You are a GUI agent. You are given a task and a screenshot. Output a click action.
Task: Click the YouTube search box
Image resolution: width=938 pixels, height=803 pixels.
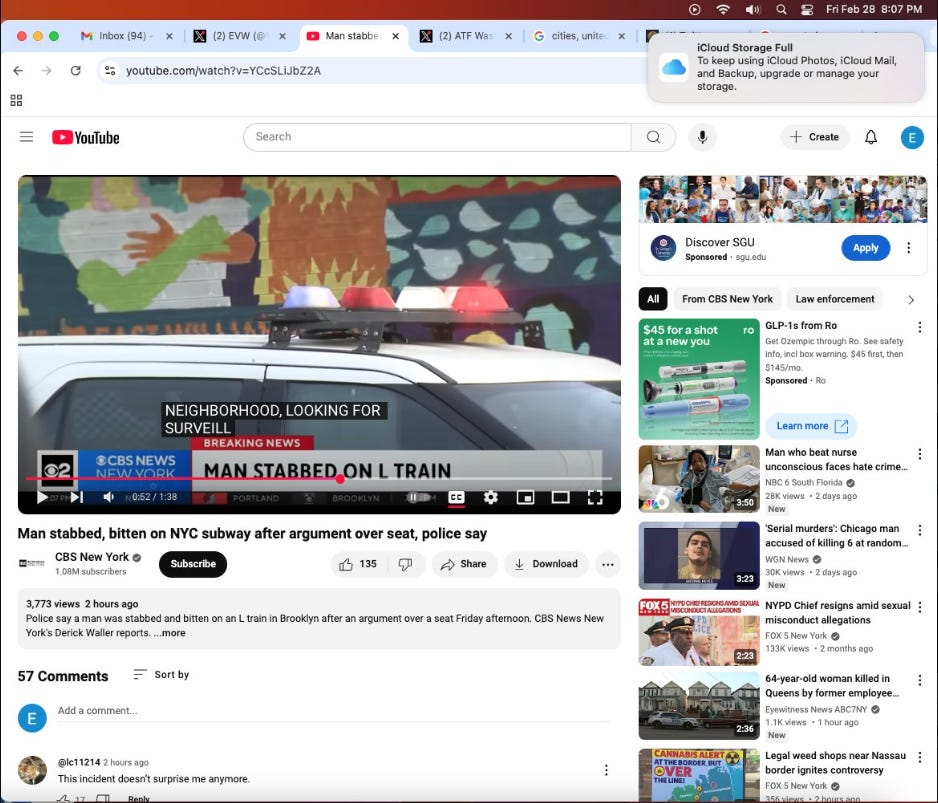coord(437,137)
